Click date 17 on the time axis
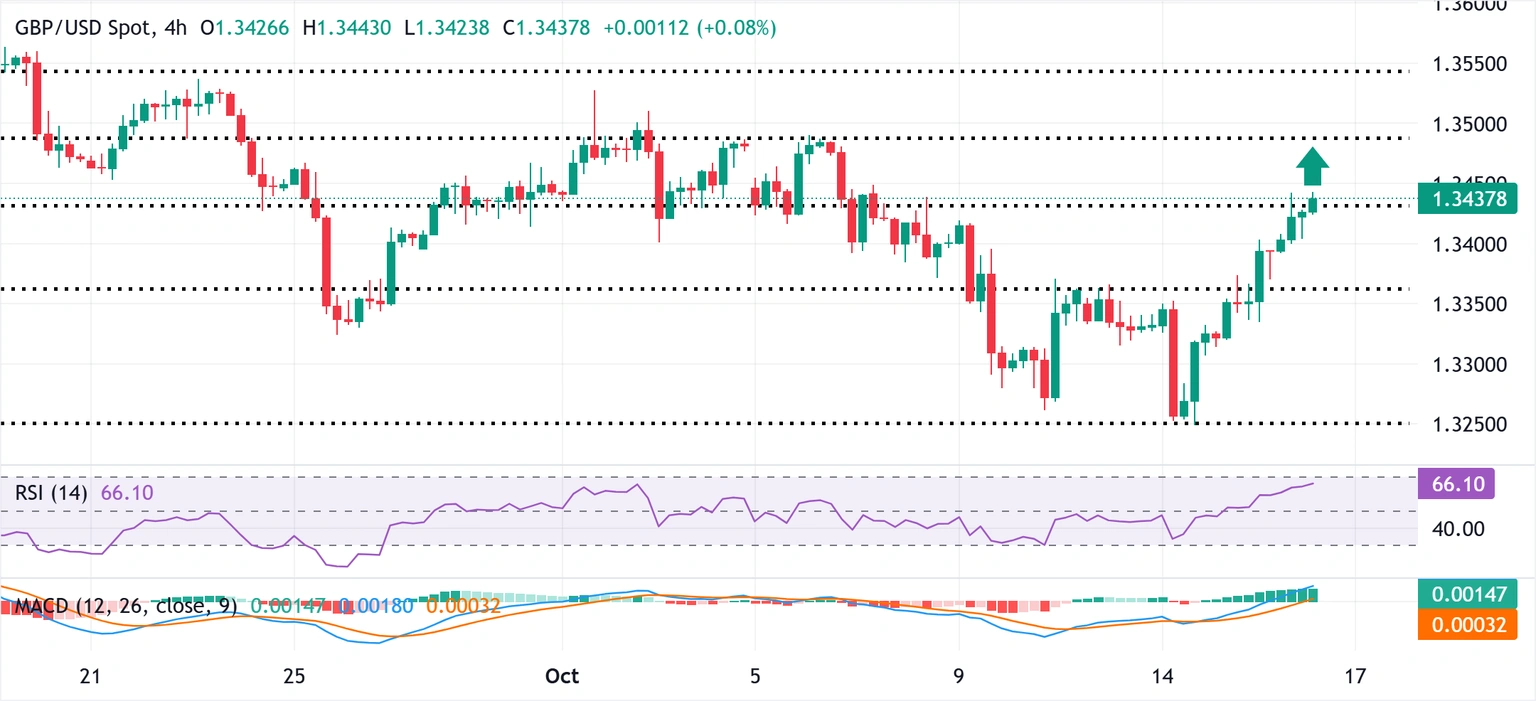 (x=1355, y=675)
